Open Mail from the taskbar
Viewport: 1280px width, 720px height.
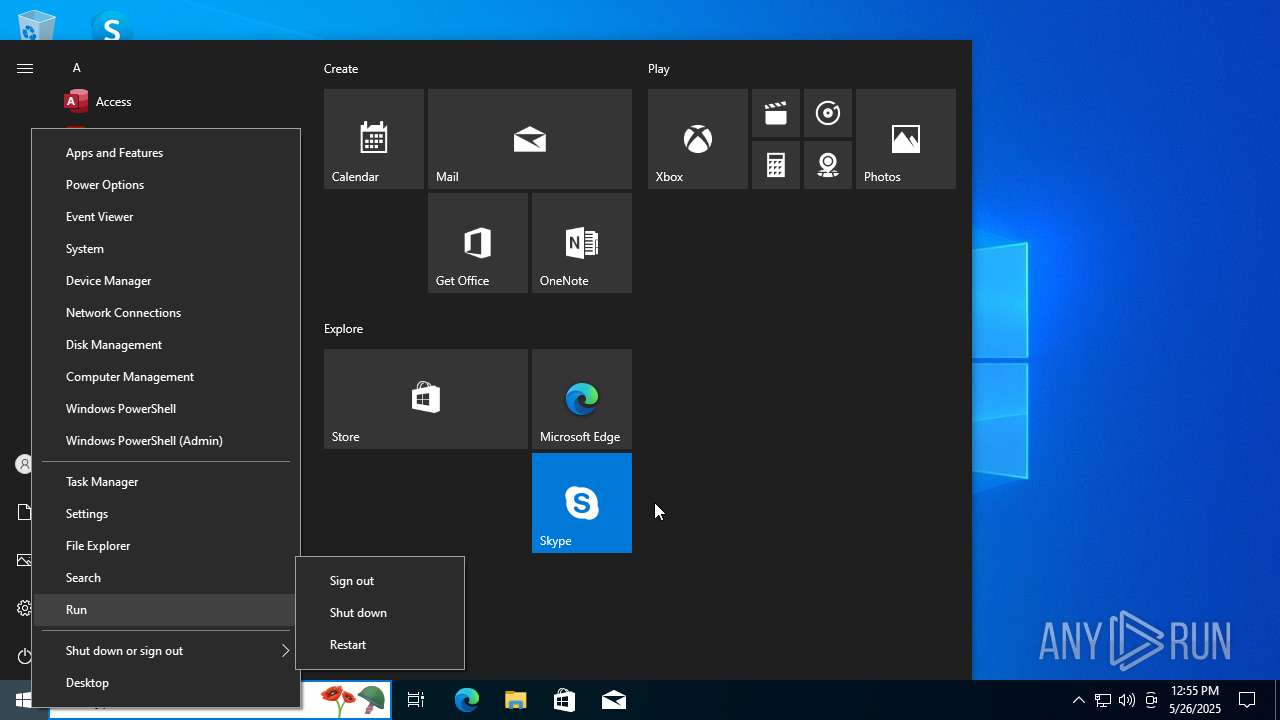click(x=614, y=700)
